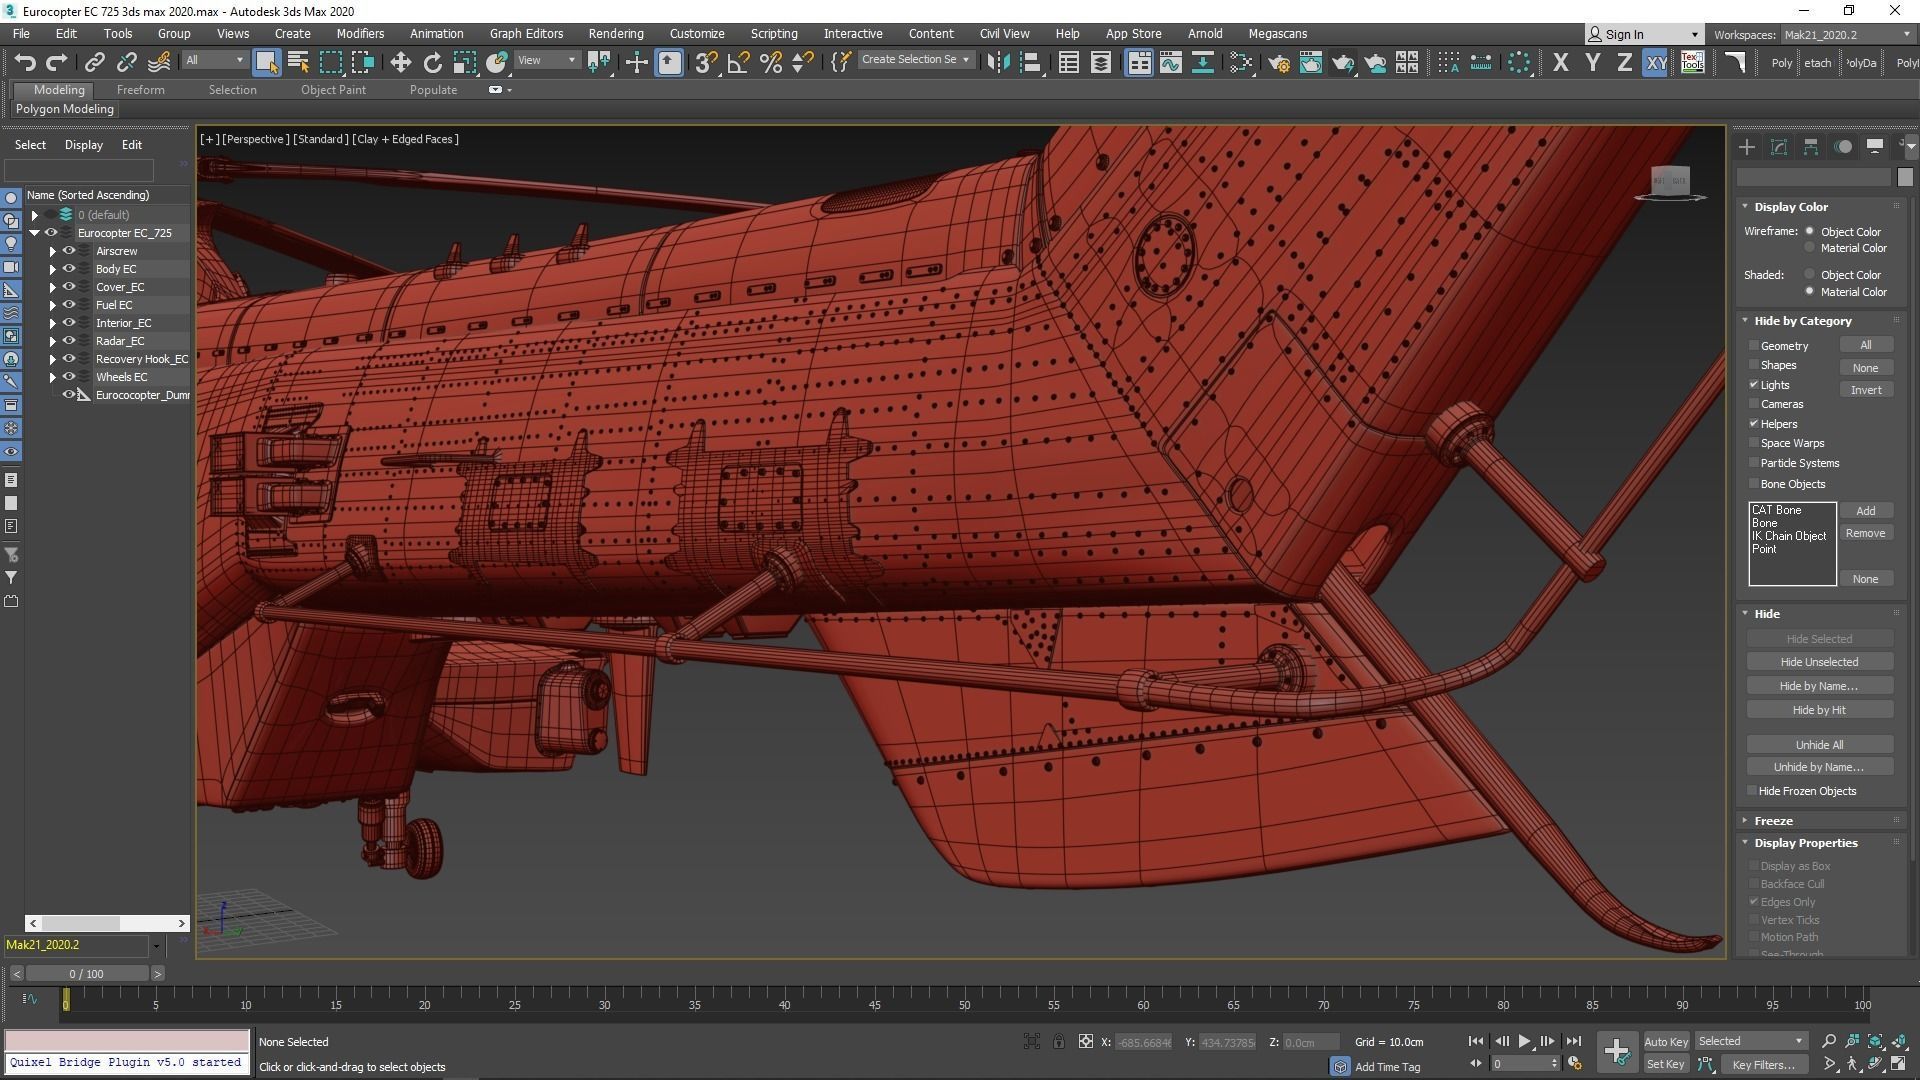1920x1080 pixels.
Task: Open the Mirror tool
Action: click(x=998, y=63)
